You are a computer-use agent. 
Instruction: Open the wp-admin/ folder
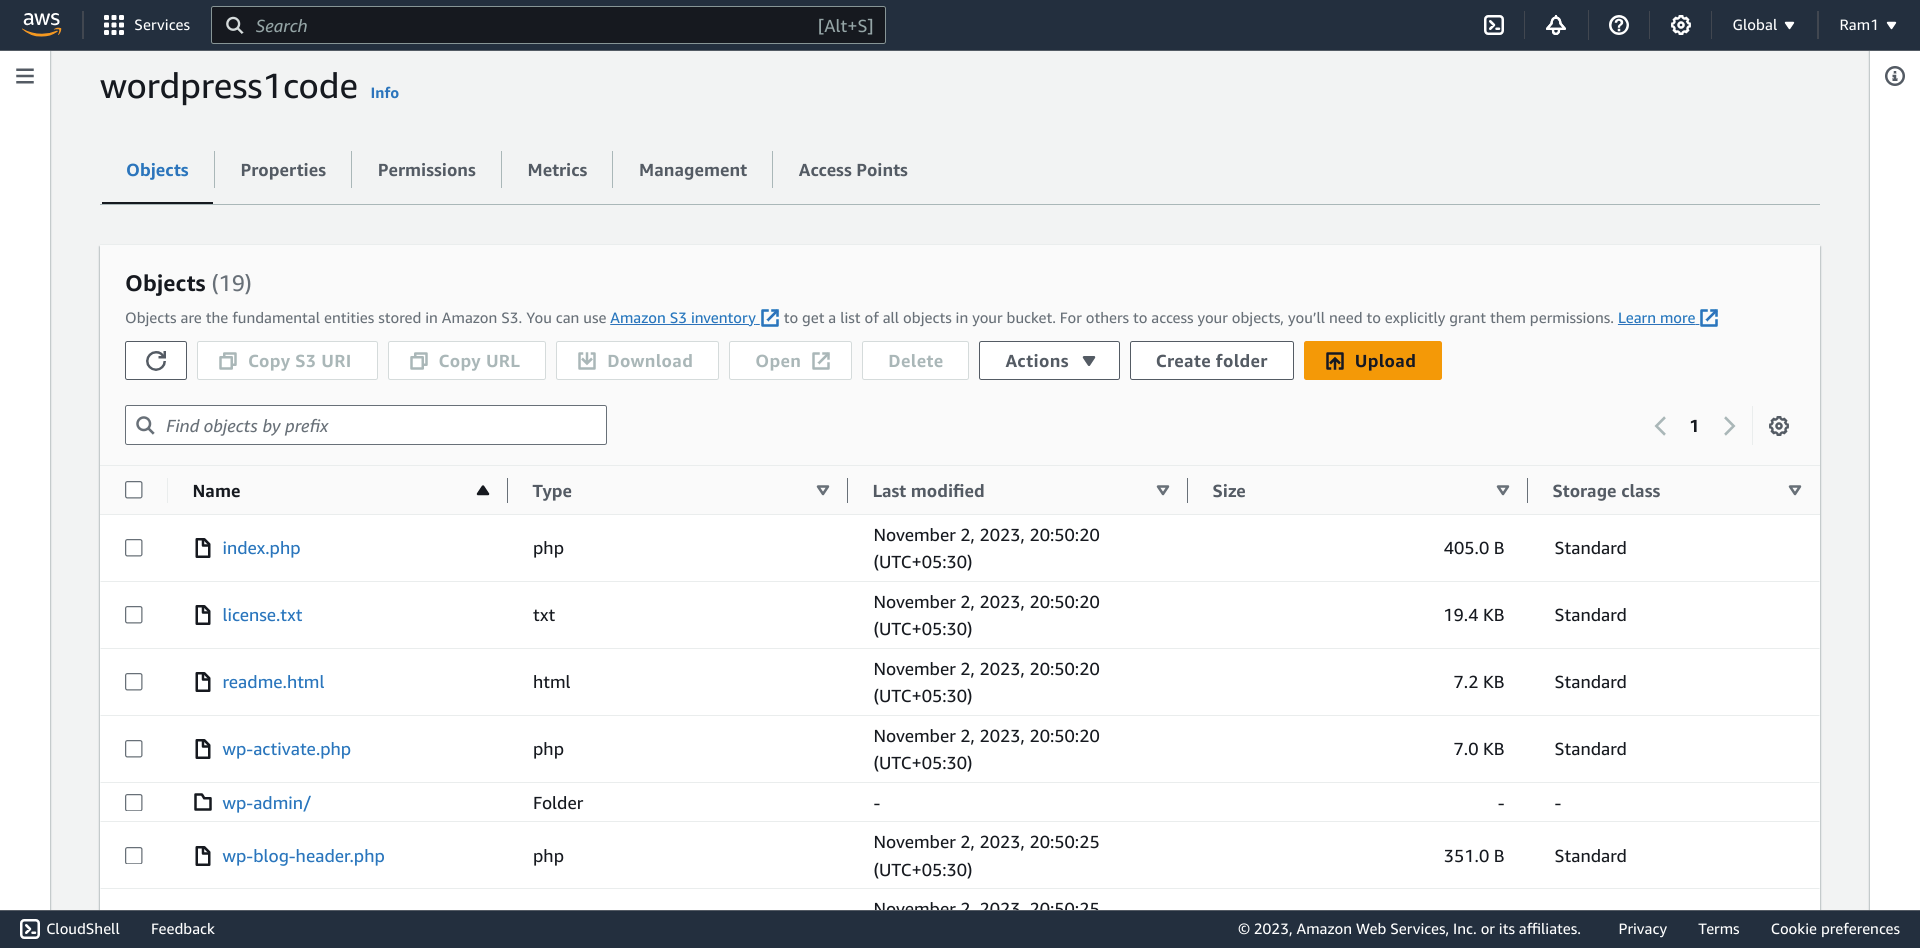(x=266, y=803)
